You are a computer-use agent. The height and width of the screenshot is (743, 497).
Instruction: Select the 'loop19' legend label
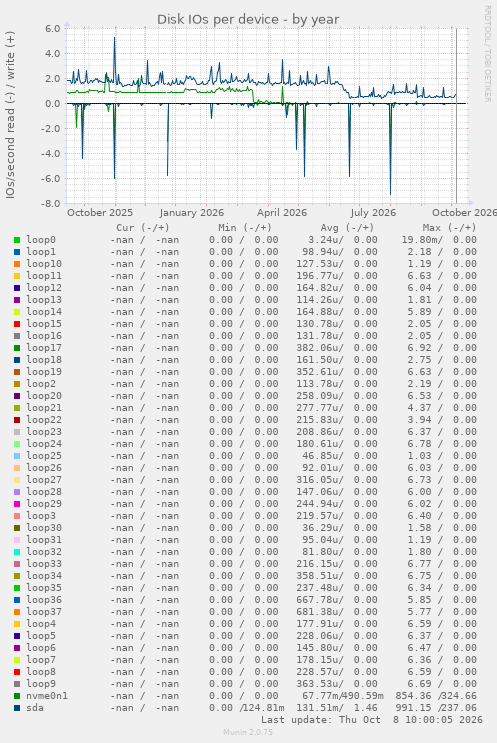(x=44, y=372)
